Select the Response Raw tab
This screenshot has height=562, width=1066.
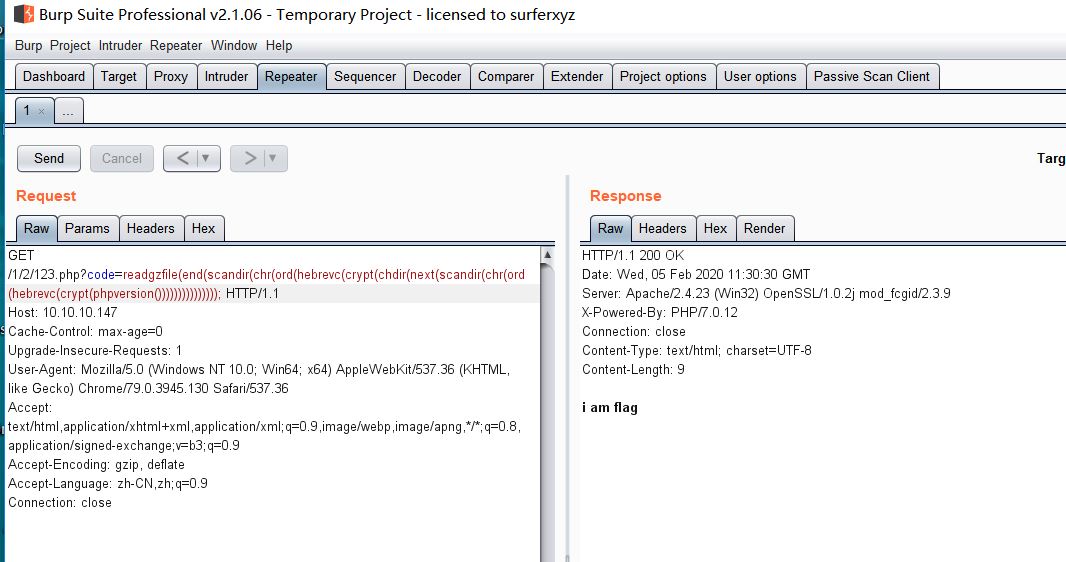coord(611,228)
